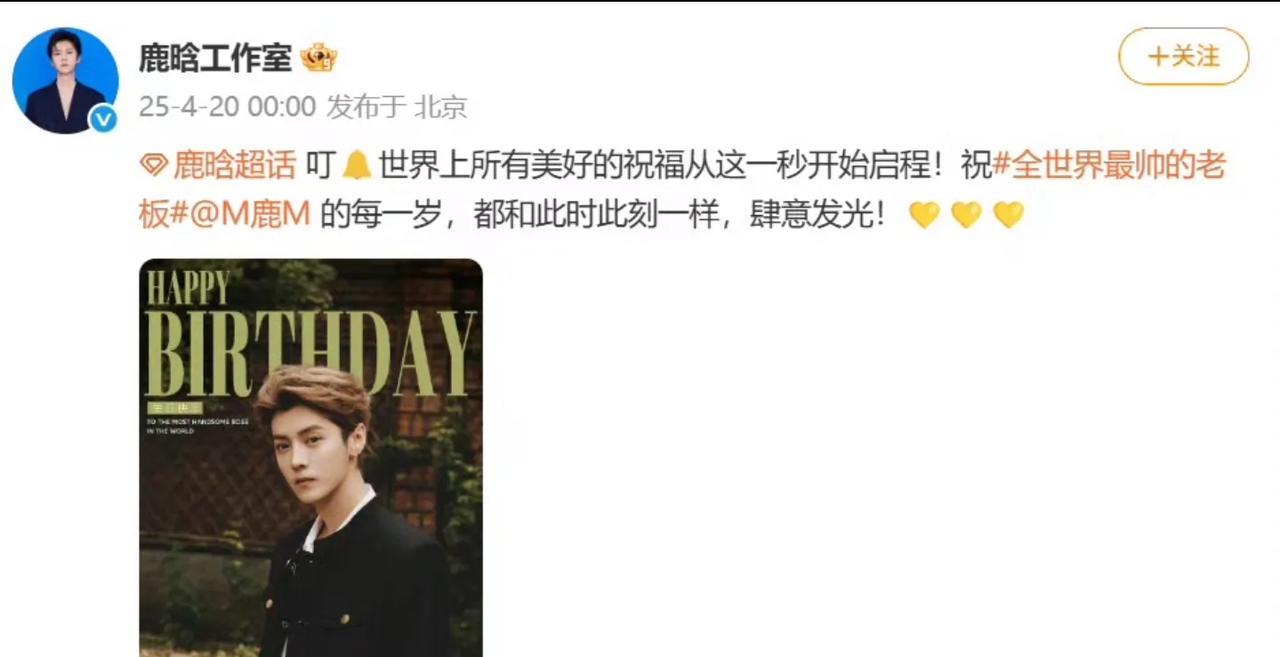
Task: Select the middle yellow heart emoji
Action: click(966, 215)
